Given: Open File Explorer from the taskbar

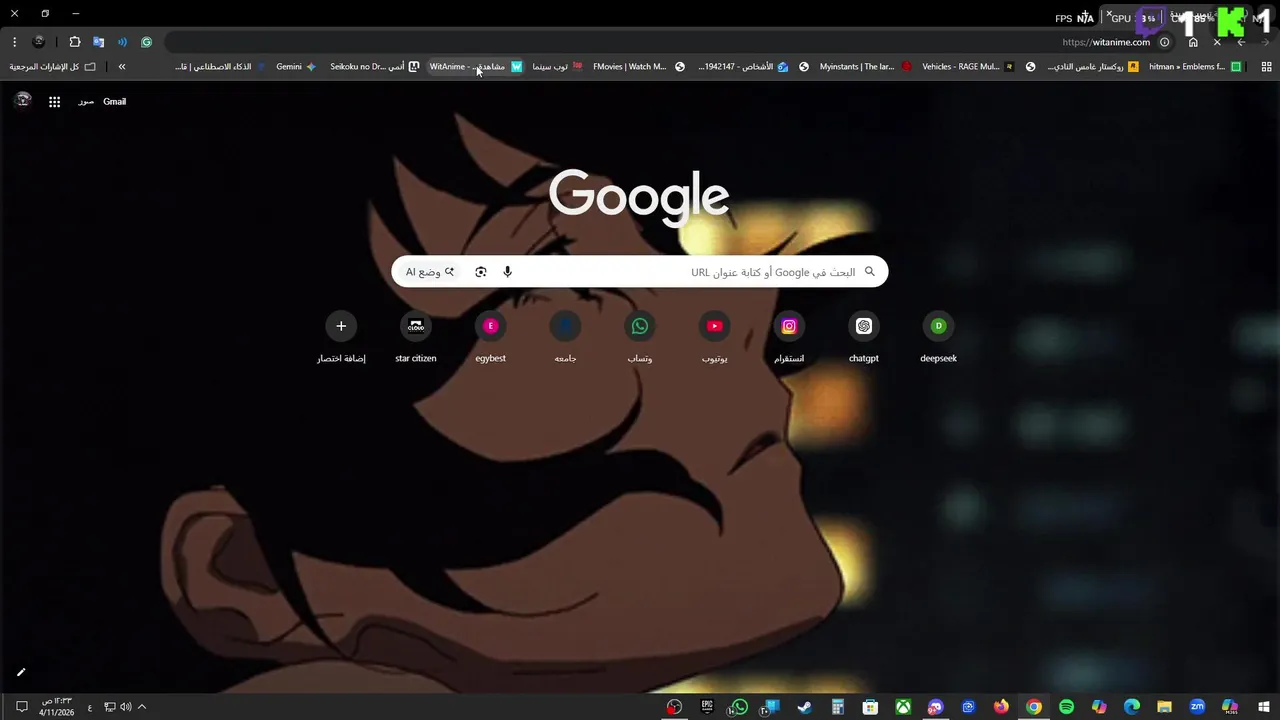Looking at the screenshot, I should [1164, 707].
